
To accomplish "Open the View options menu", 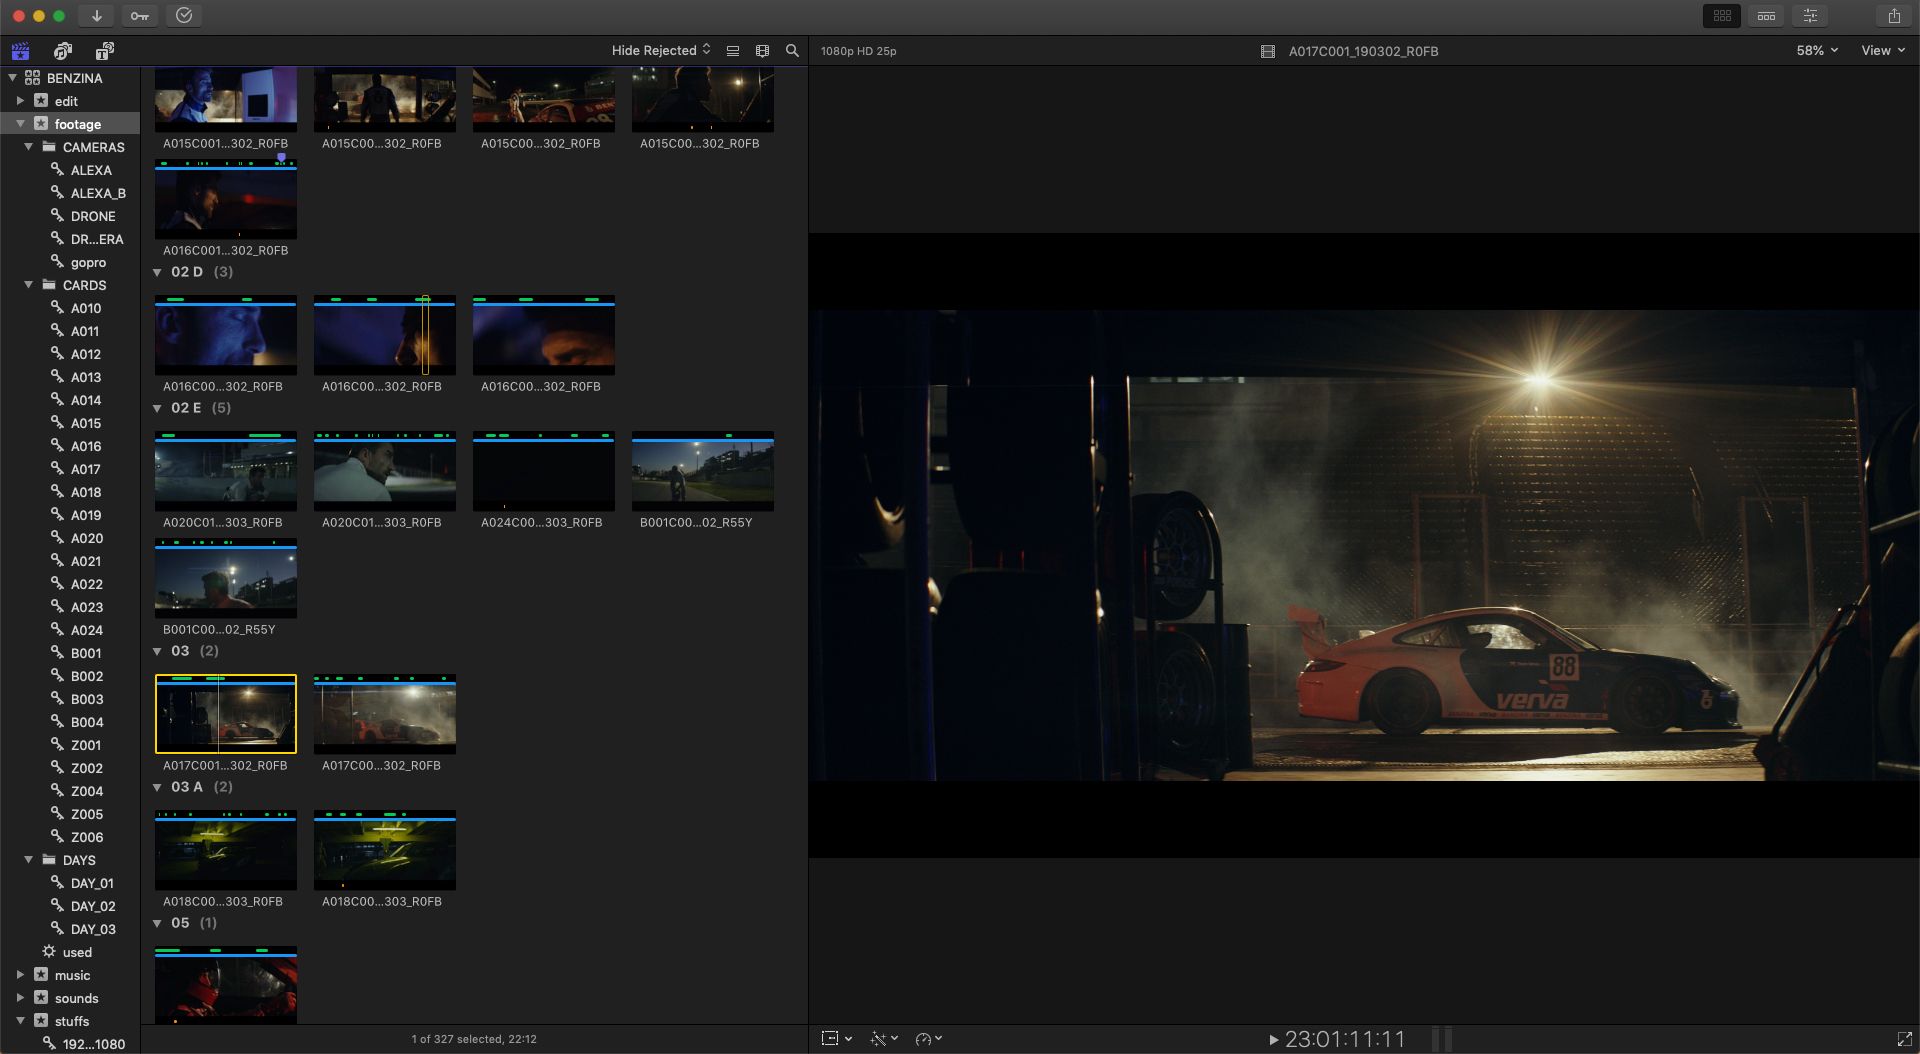I will point(1882,51).
